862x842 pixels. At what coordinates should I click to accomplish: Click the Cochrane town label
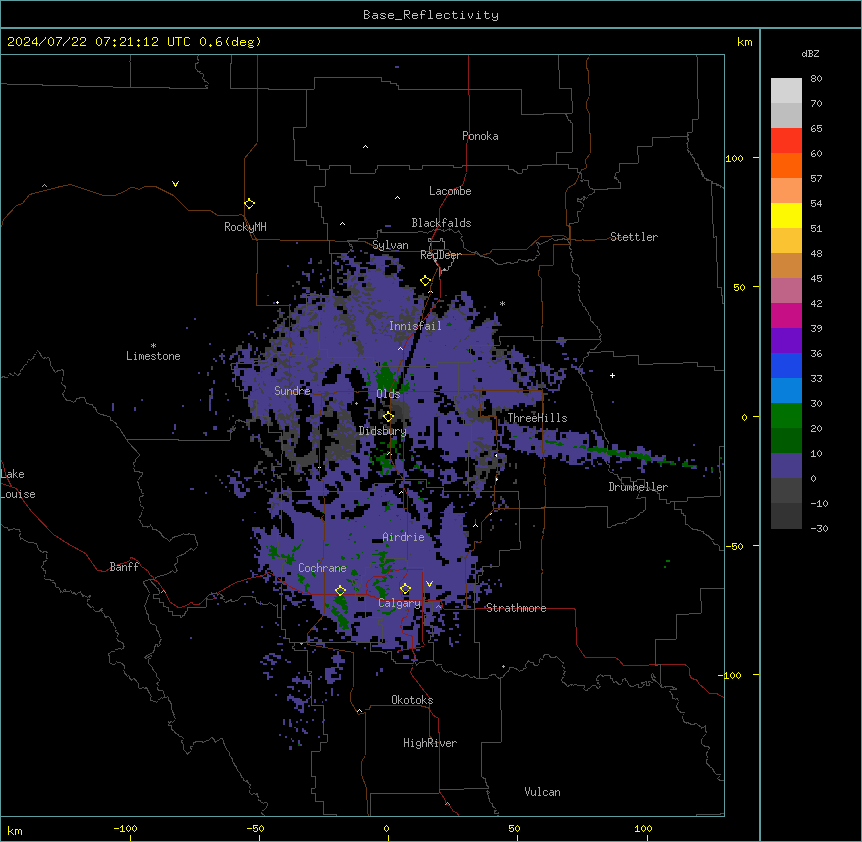(322, 568)
